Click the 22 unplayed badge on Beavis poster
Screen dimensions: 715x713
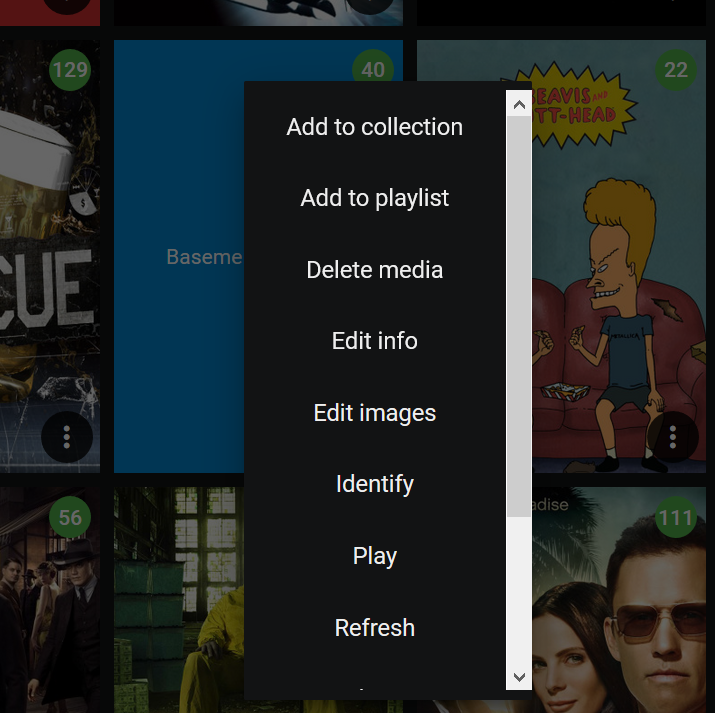676,70
